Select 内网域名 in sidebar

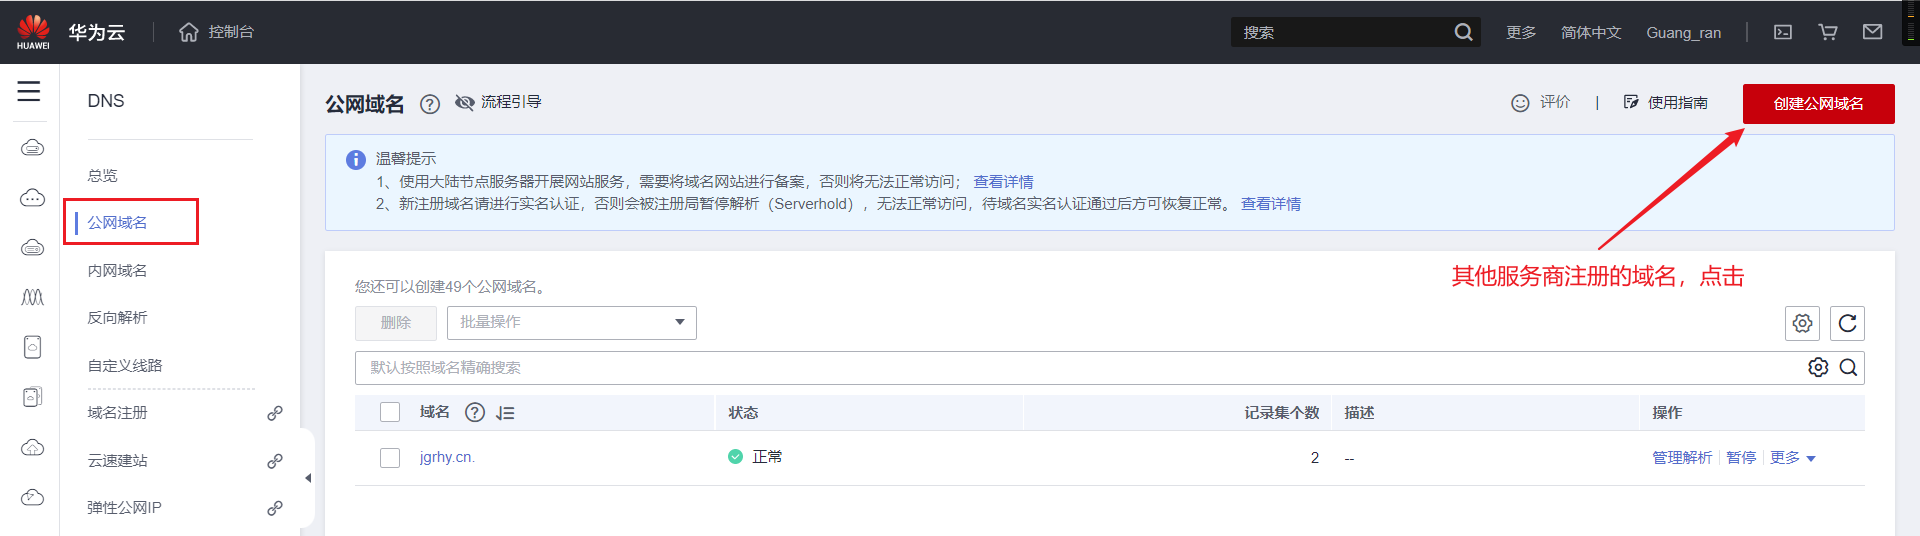pos(117,270)
